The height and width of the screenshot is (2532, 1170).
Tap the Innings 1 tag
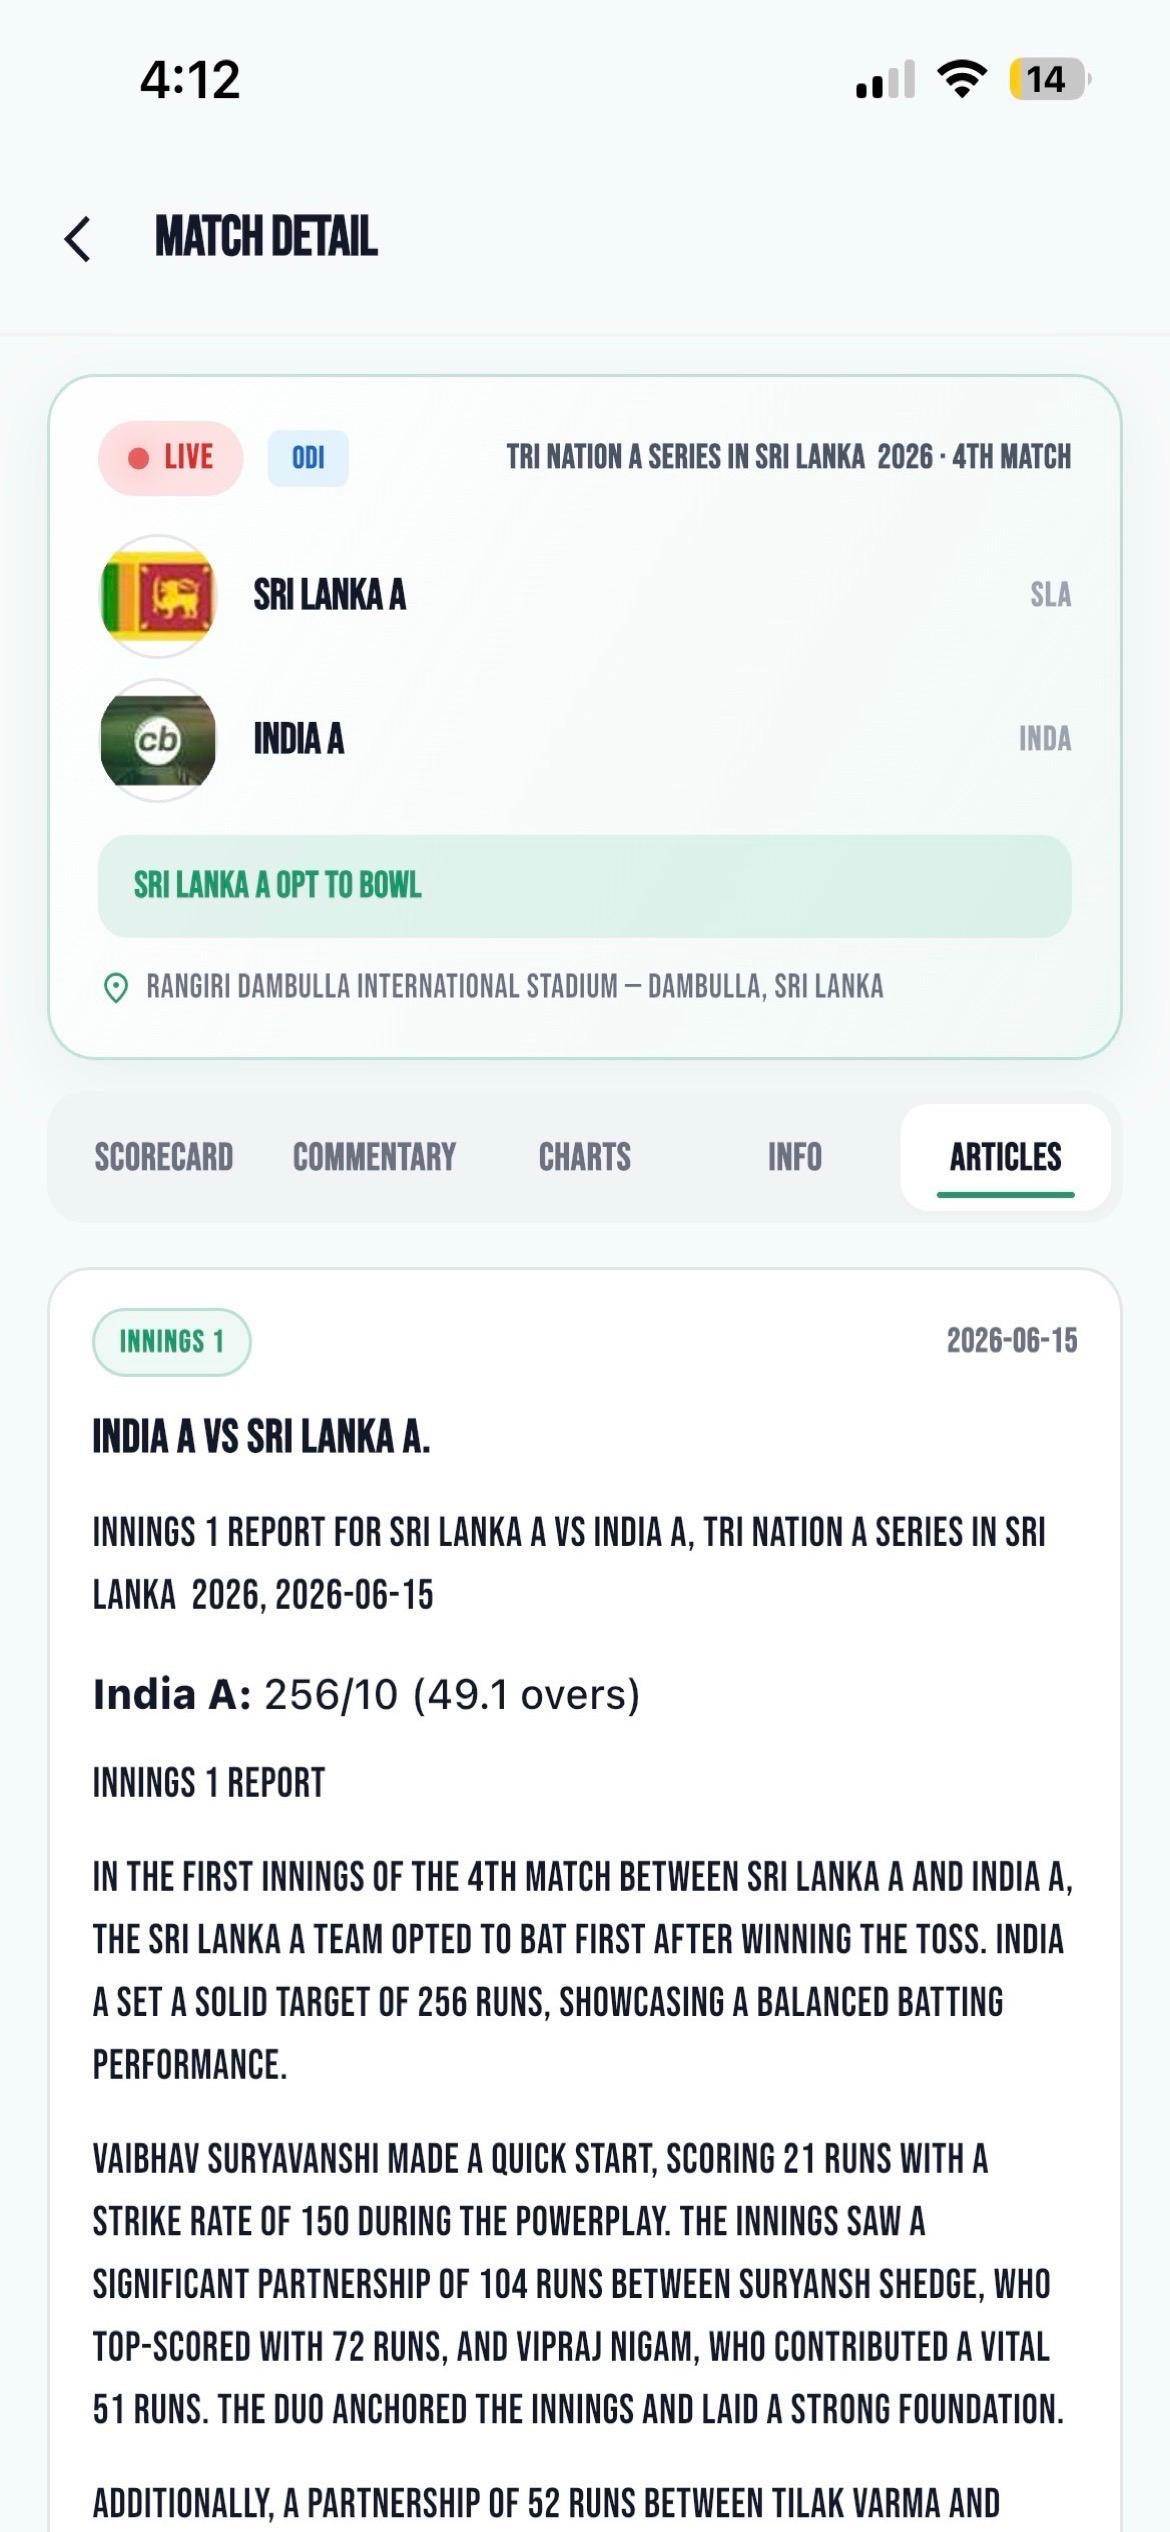171,1342
